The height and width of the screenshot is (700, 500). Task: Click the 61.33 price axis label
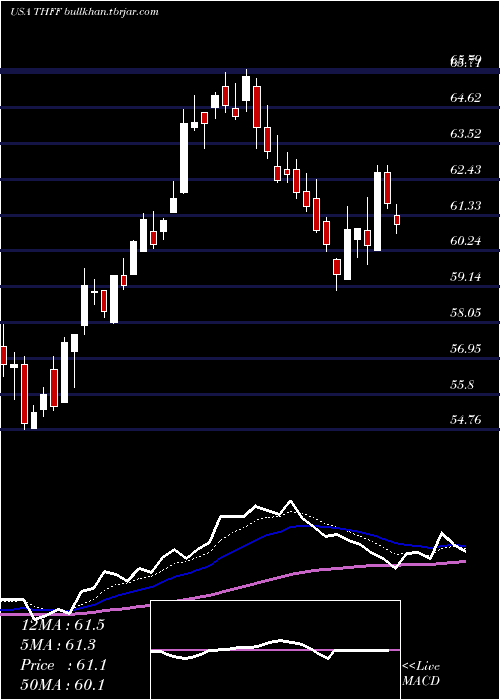(x=466, y=205)
